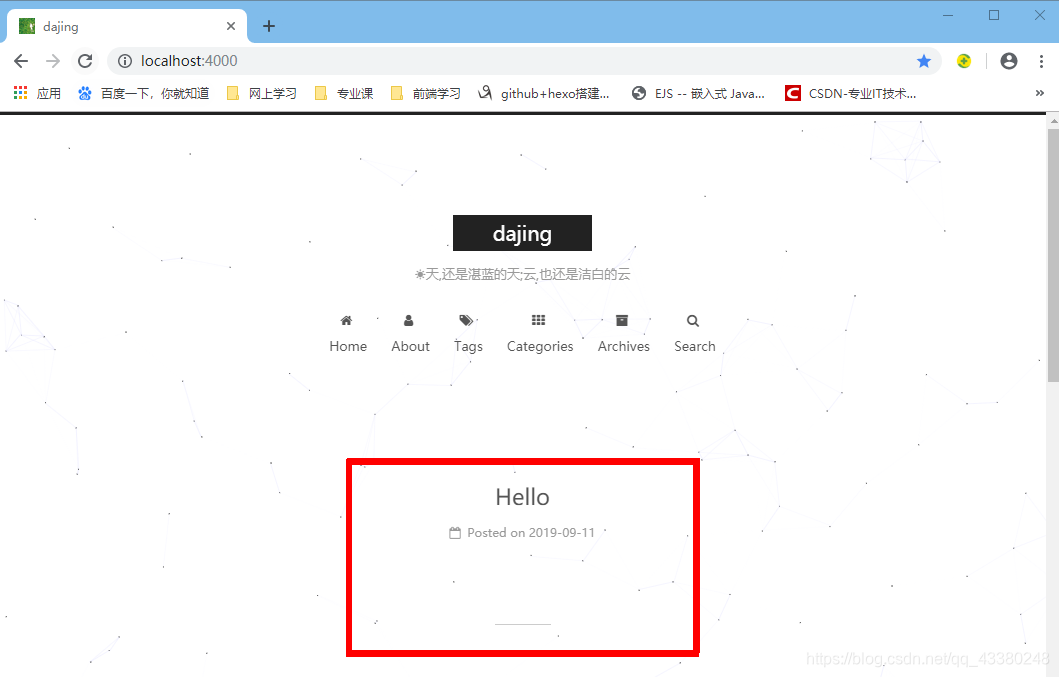Viewport: 1059px width, 677px height.
Task: Open the Archives menu label
Action: click(623, 347)
